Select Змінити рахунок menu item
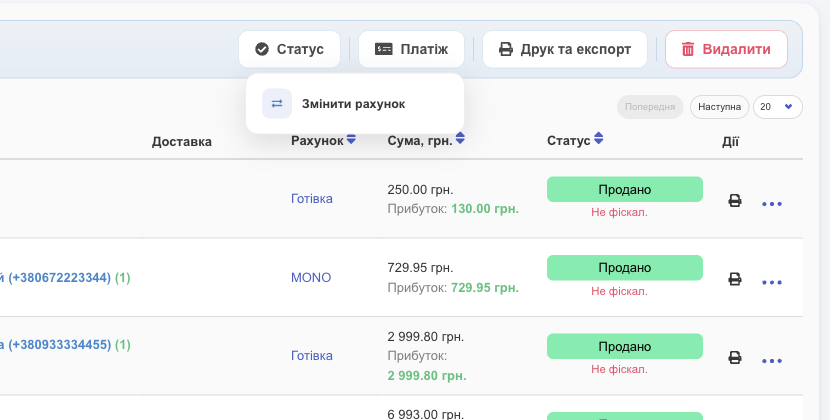Image resolution: width=830 pixels, height=420 pixels. [x=355, y=104]
